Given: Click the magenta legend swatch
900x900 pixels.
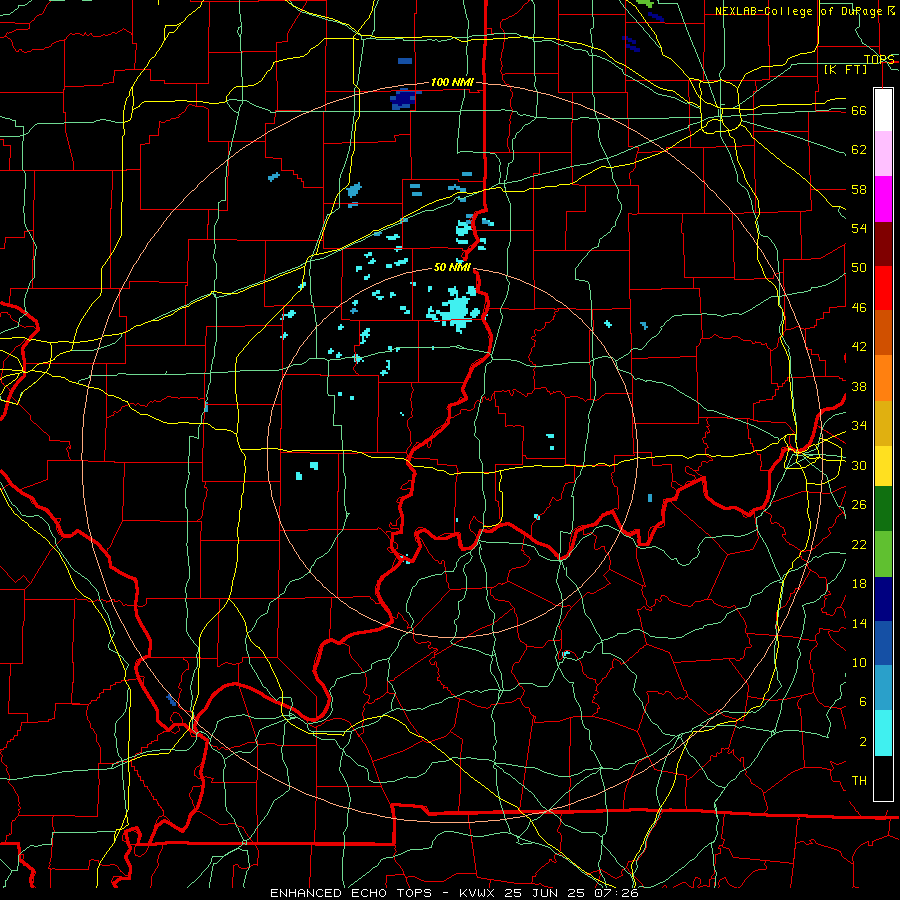Looking at the screenshot, I should (x=883, y=199).
